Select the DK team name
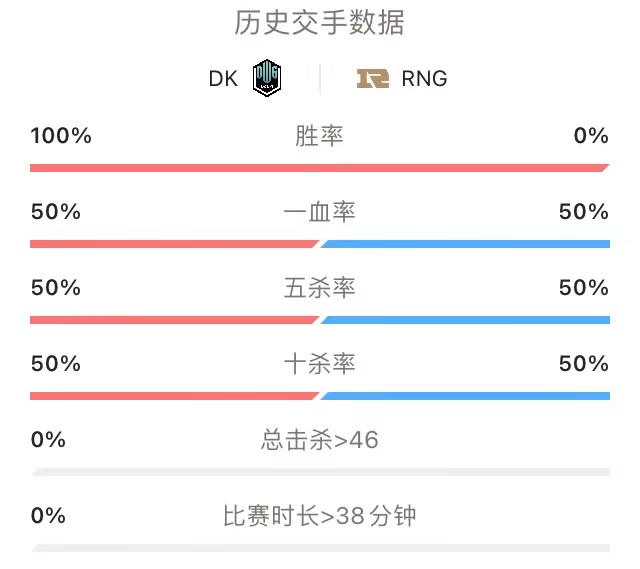The height and width of the screenshot is (569, 640). click(223, 78)
